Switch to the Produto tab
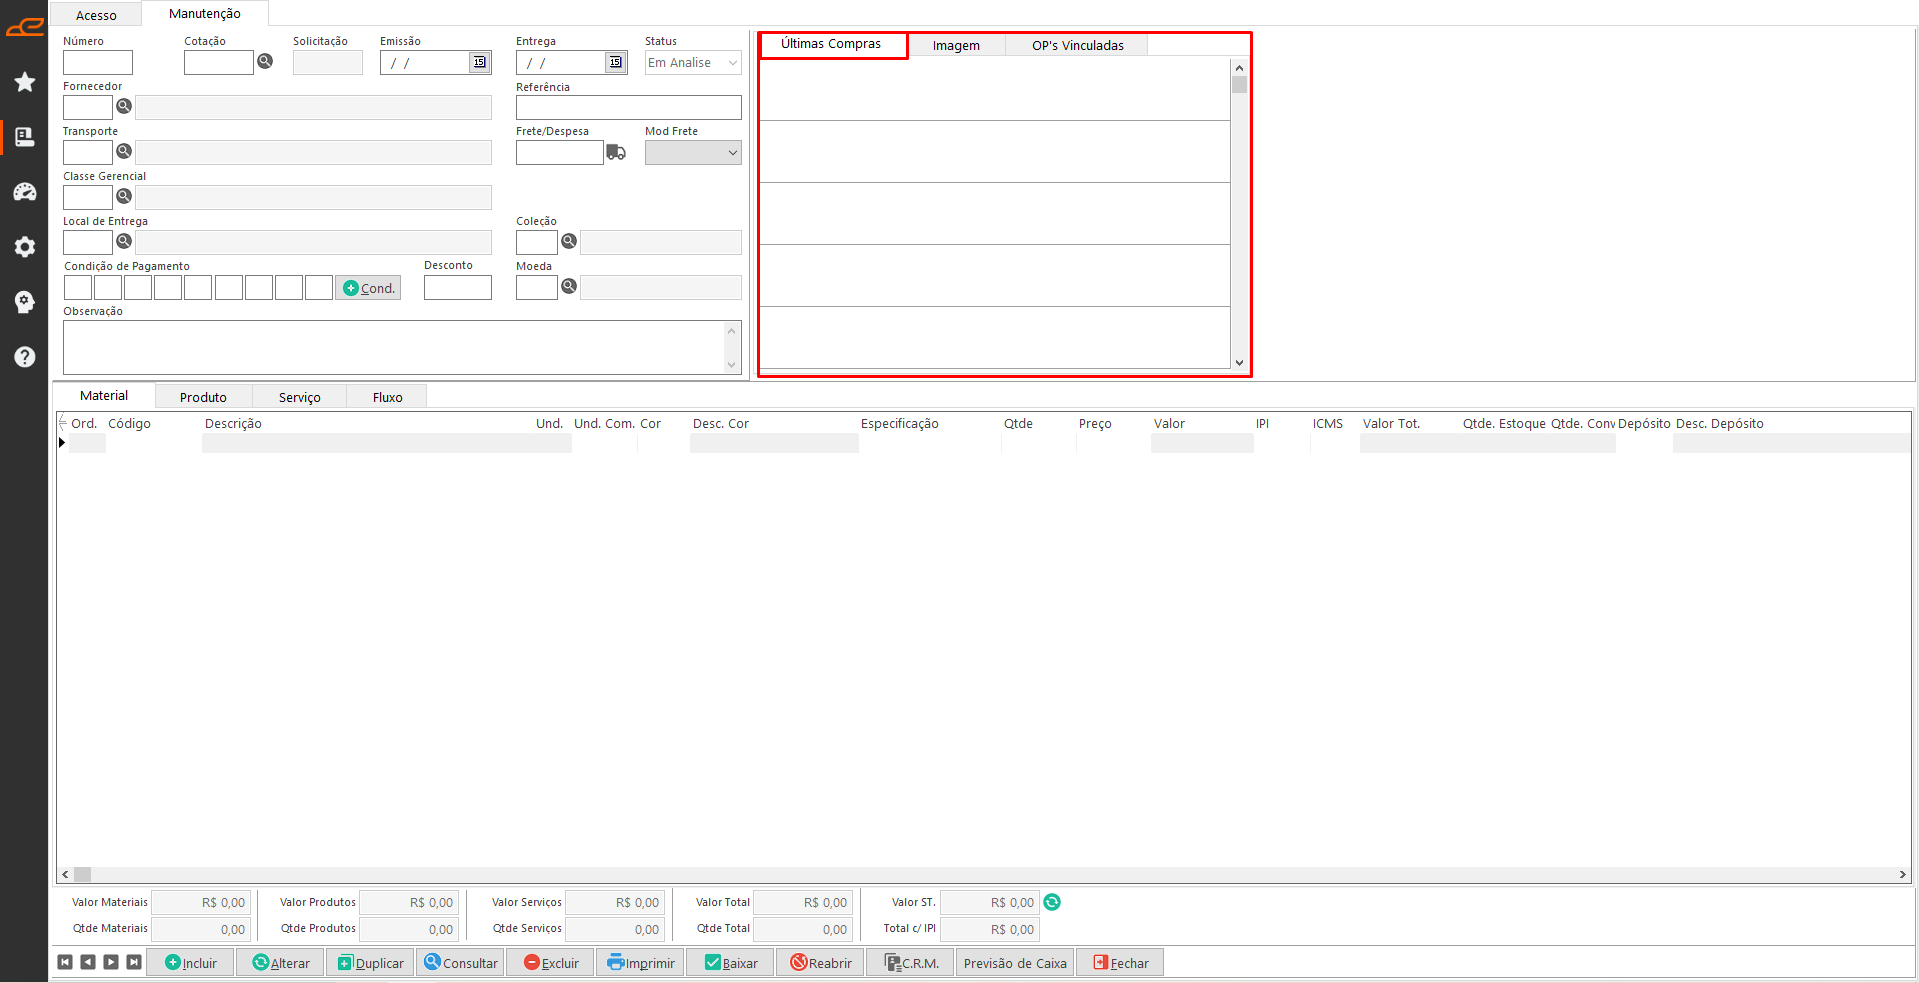 click(203, 397)
